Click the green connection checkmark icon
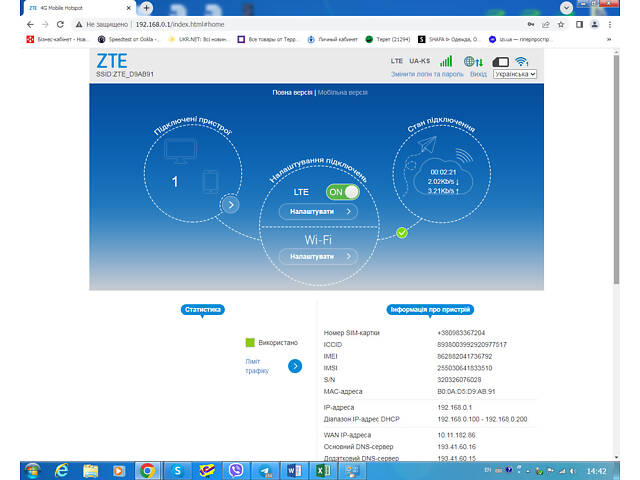The width and height of the screenshot is (640, 480). [x=401, y=233]
